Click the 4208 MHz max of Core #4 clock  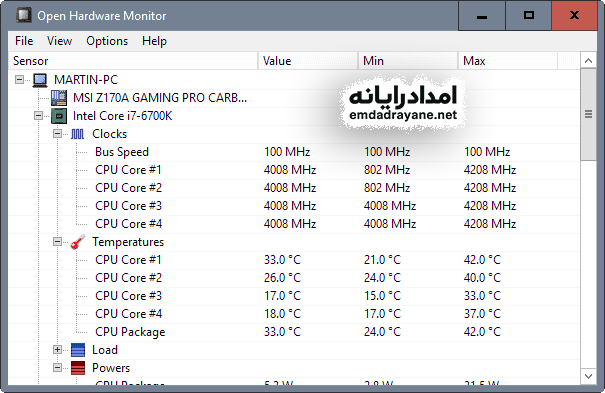(x=490, y=224)
